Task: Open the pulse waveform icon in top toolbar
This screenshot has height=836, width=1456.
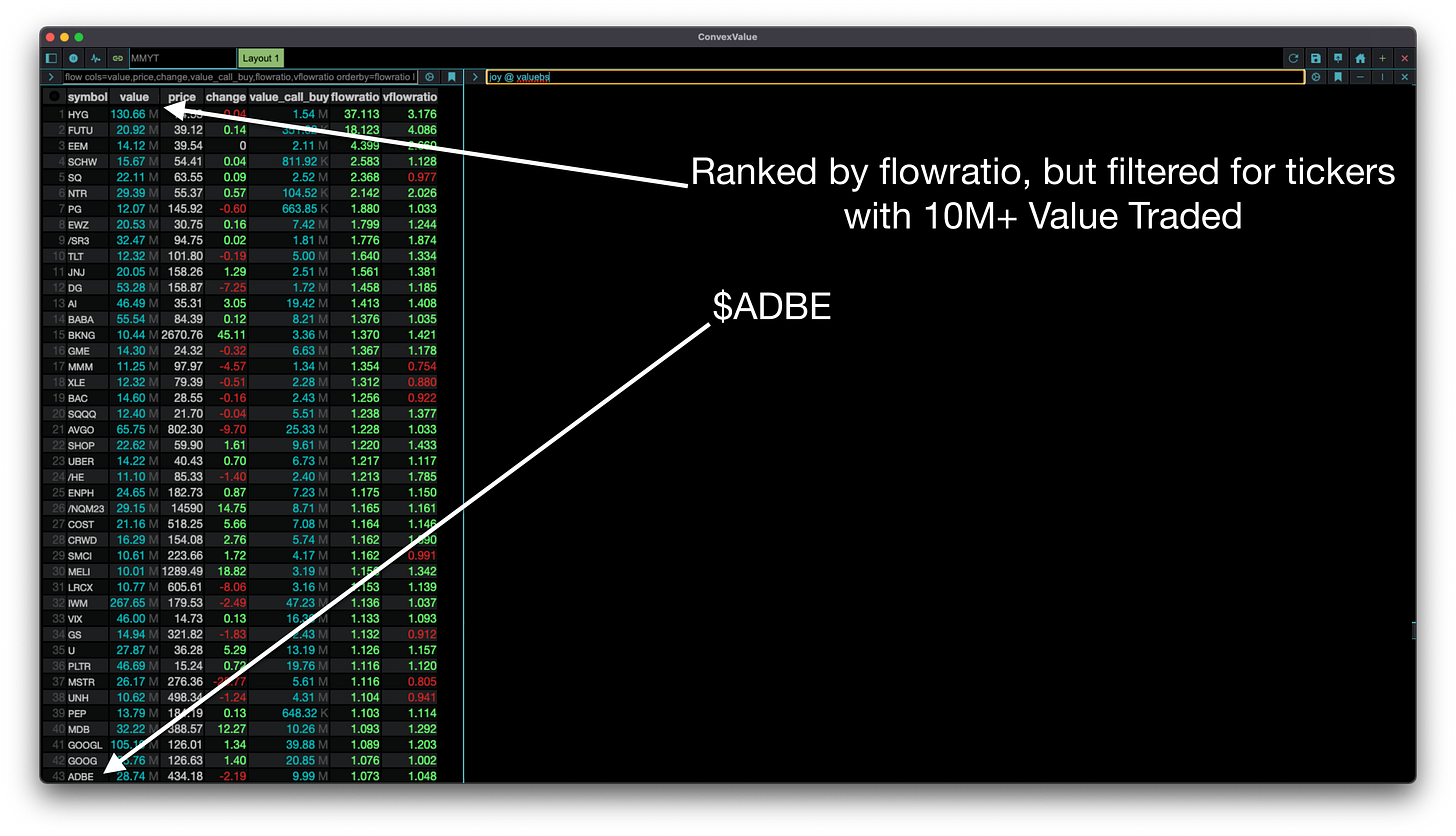Action: pos(97,59)
